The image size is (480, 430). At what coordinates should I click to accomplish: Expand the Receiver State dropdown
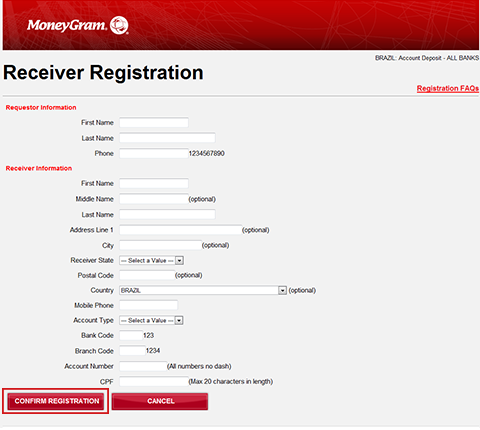(152, 260)
